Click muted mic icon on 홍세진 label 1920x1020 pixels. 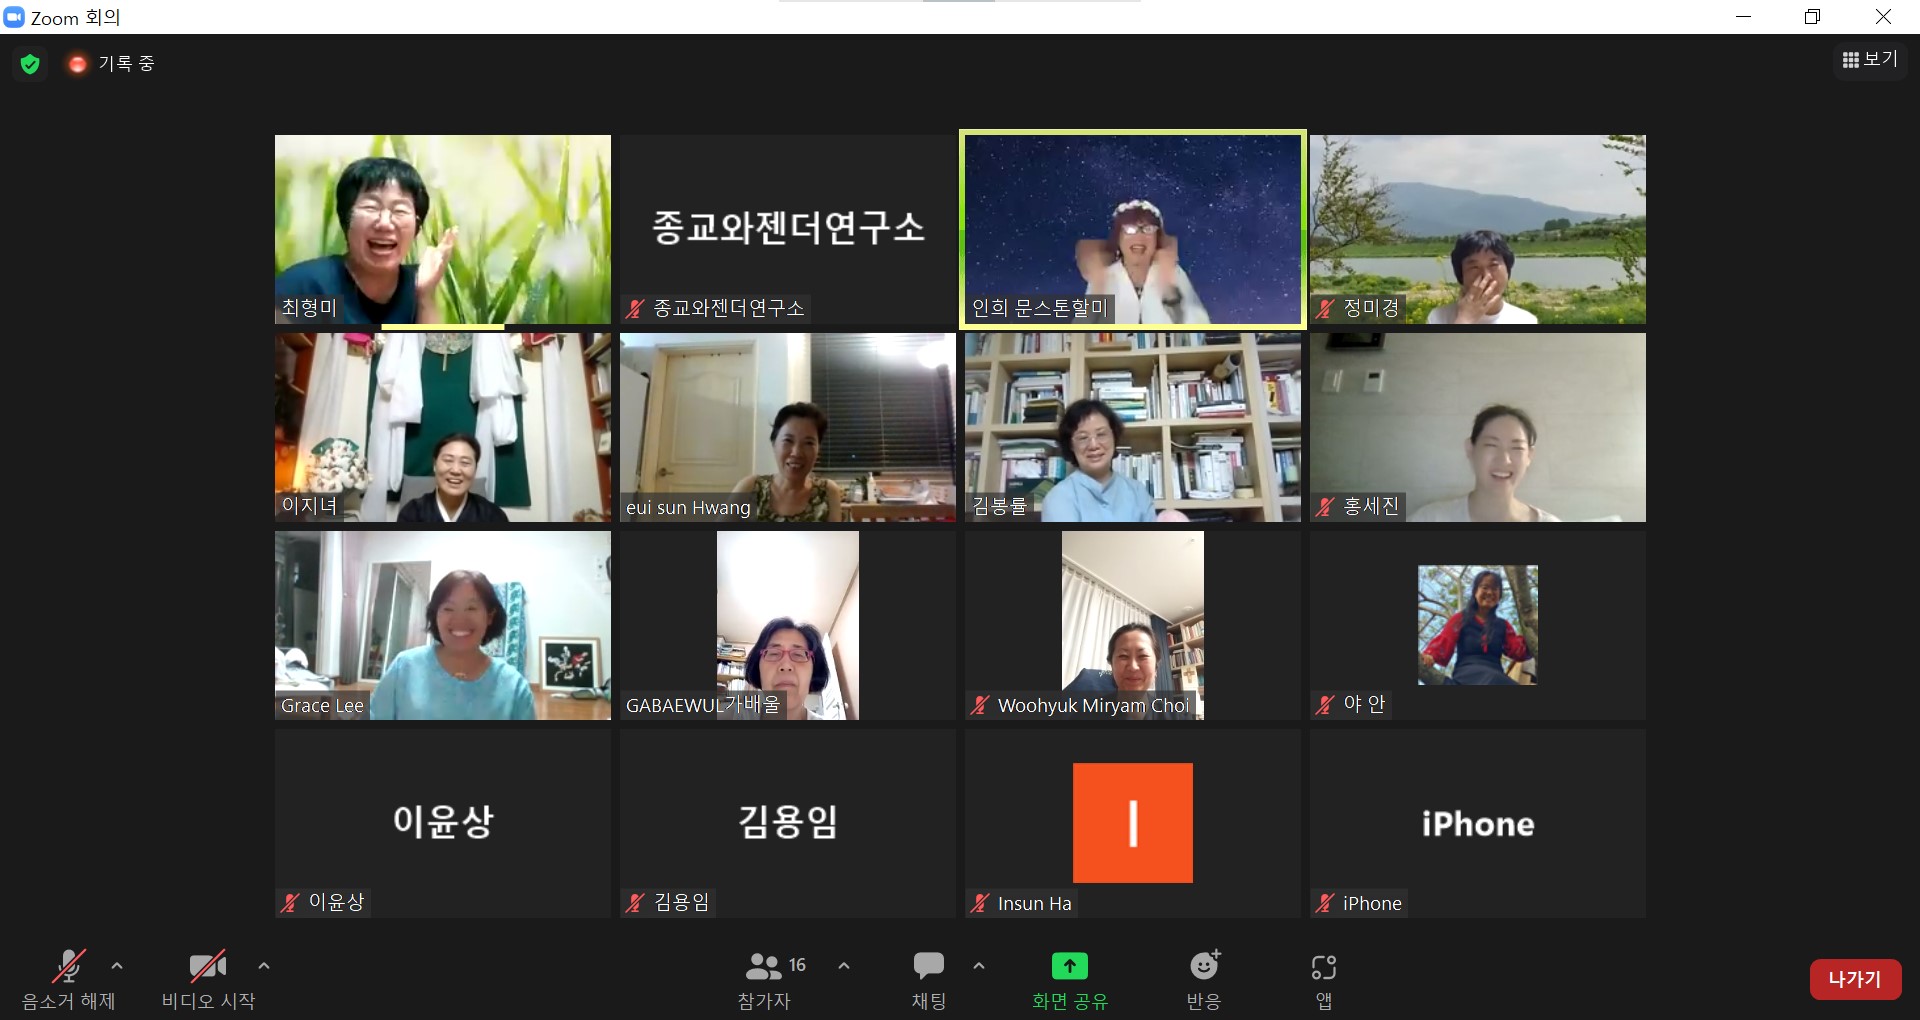1325,507
